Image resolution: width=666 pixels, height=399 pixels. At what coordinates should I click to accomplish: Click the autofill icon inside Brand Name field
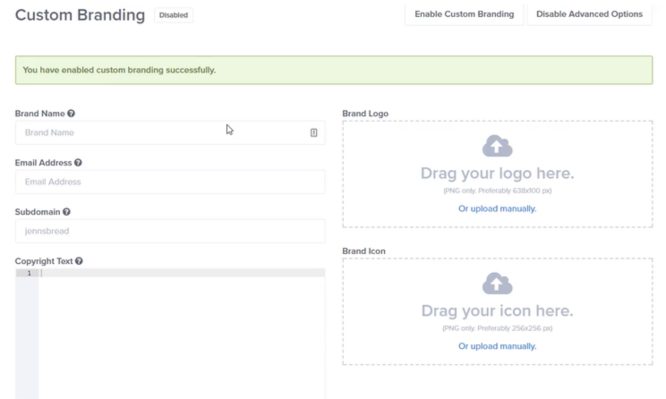[313, 133]
